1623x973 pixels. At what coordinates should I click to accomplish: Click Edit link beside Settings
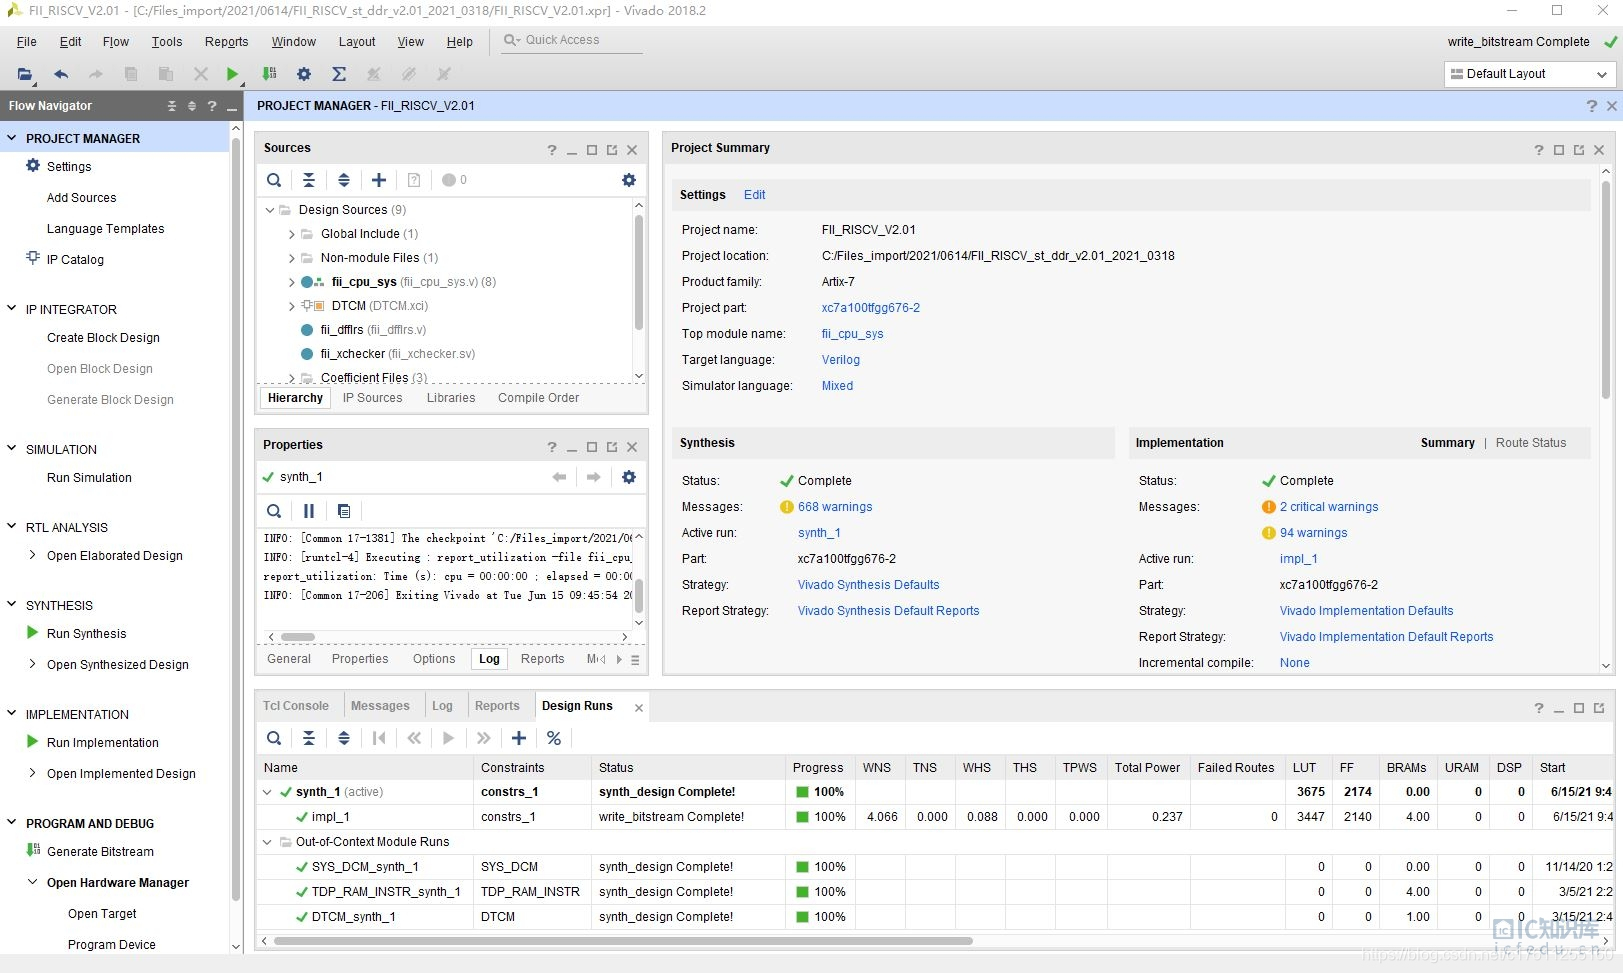755,195
